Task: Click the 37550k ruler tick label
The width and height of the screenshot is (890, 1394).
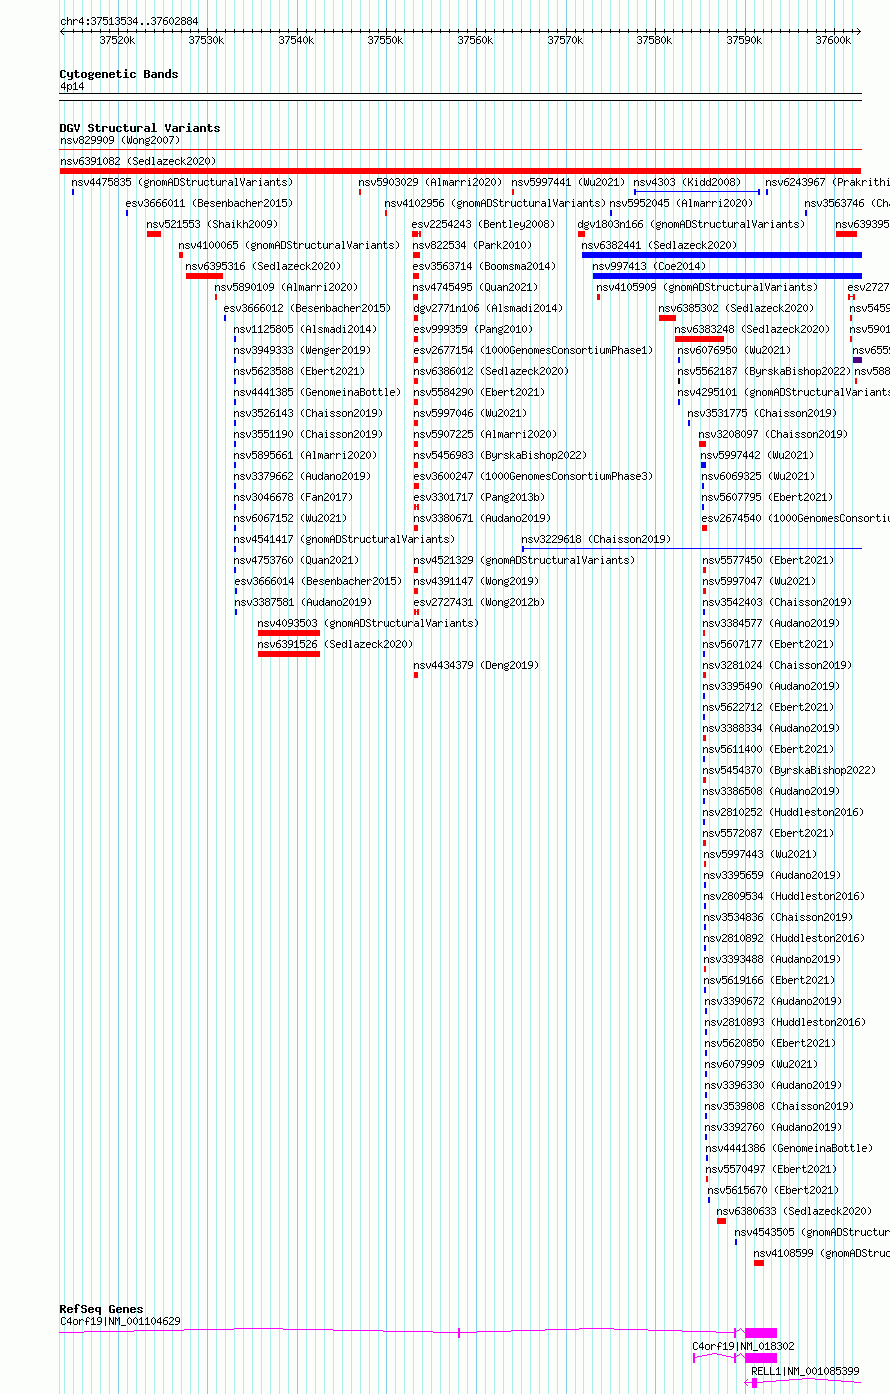Action: [385, 40]
